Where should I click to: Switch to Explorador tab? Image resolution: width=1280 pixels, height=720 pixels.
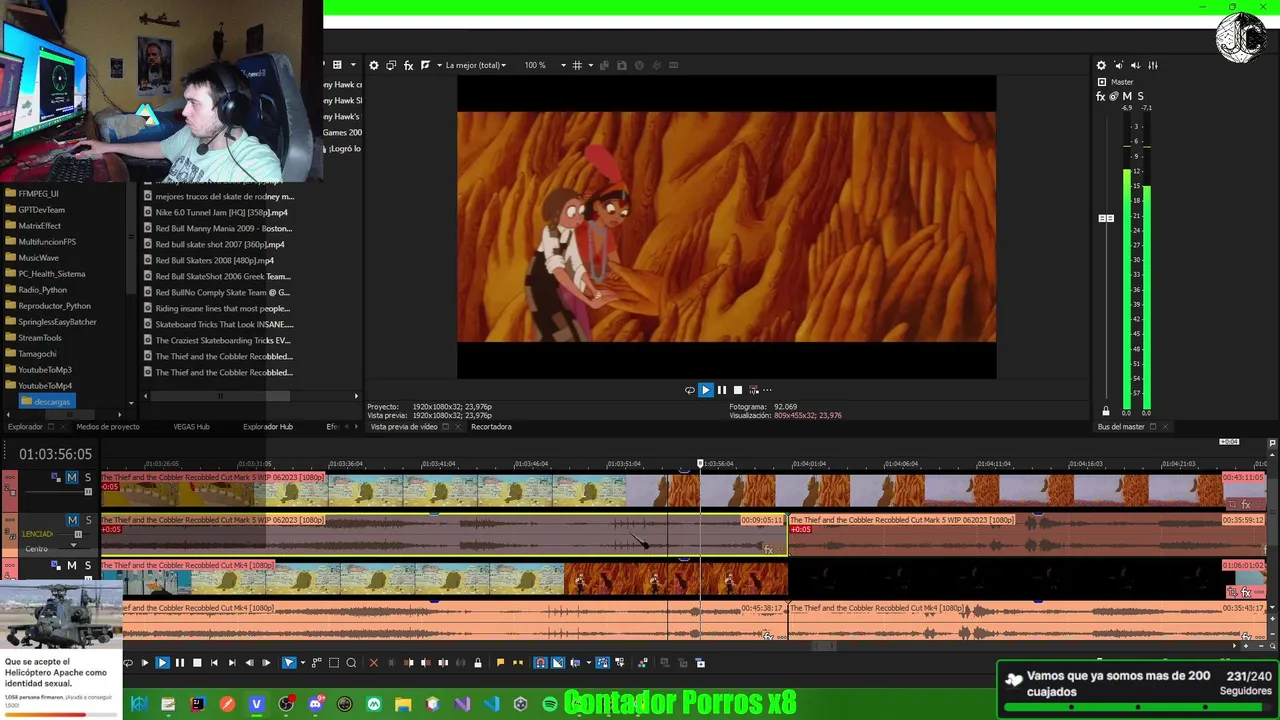pos(25,427)
